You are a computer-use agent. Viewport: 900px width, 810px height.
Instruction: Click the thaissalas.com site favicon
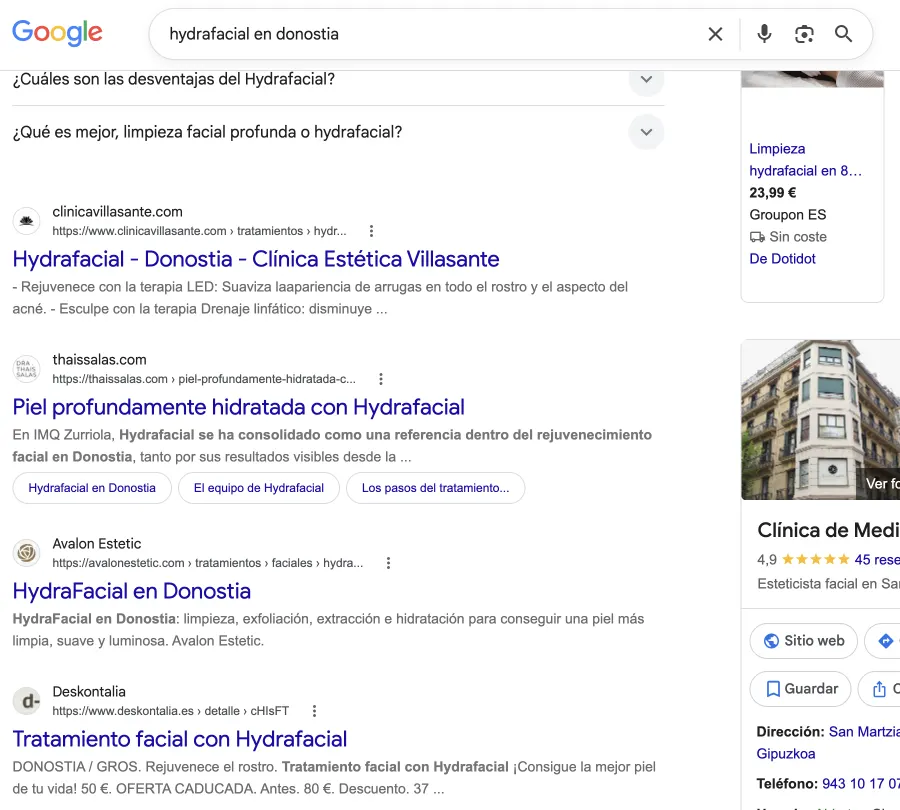(x=26, y=369)
